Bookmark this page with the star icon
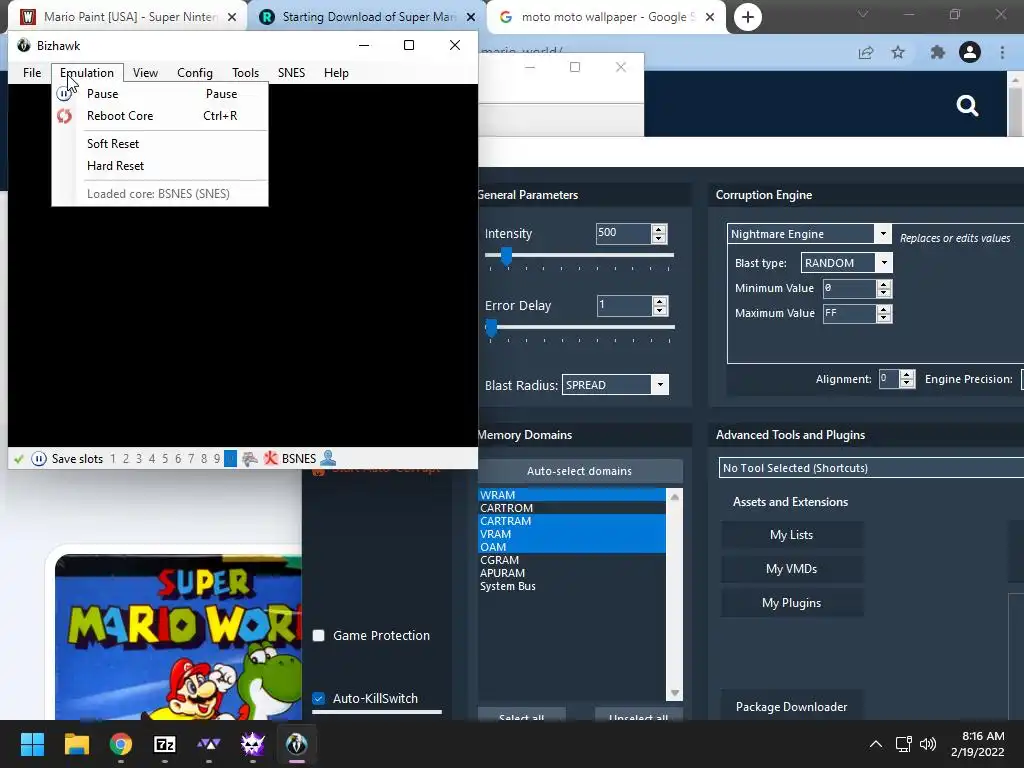Viewport: 1024px width, 768px height. point(898,52)
